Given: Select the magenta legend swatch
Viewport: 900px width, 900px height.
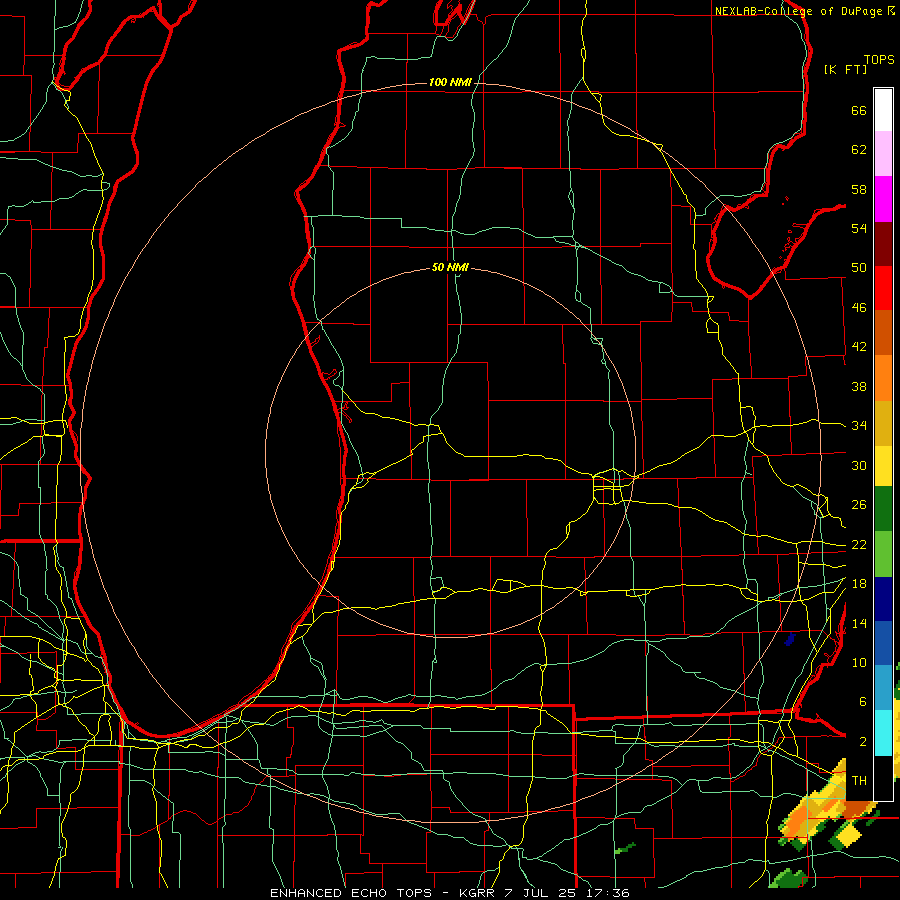Looking at the screenshot, I should pos(883,199).
